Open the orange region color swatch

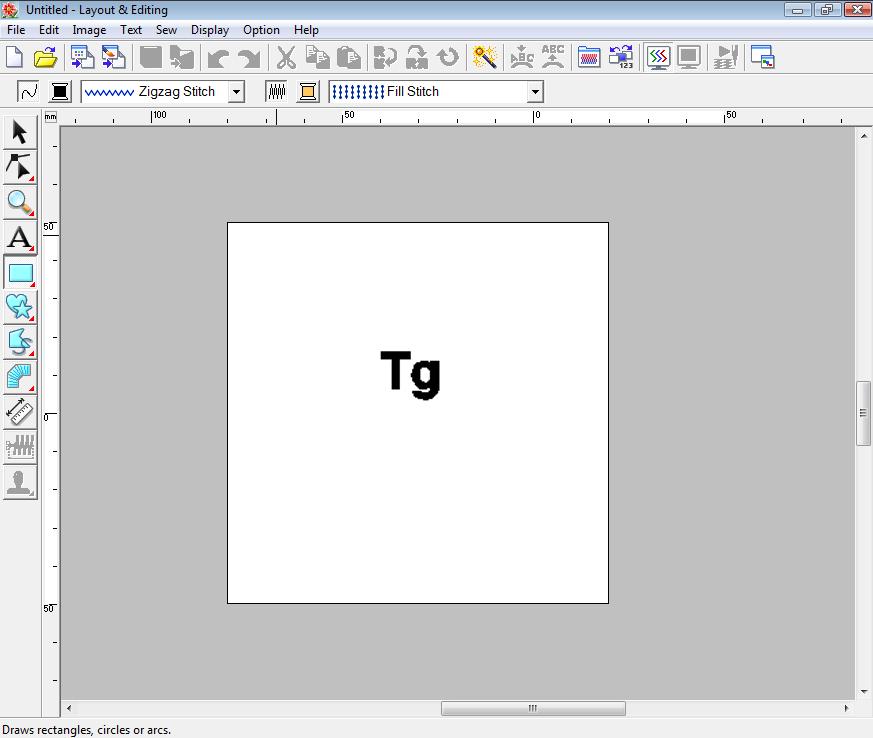click(x=308, y=91)
